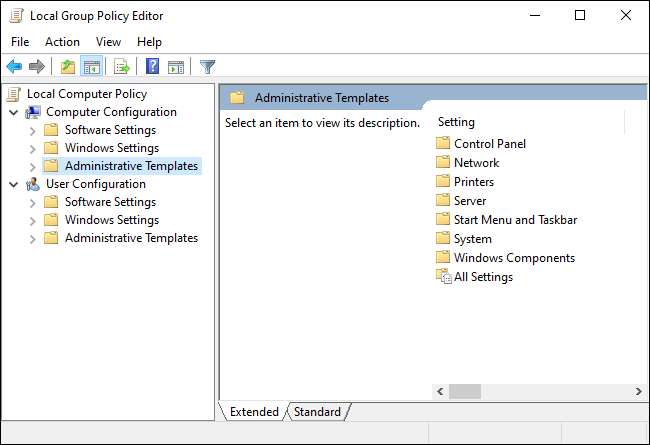The image size is (650, 445).
Task: Toggle the Show/Hide Action Pane icon
Action: point(176,67)
